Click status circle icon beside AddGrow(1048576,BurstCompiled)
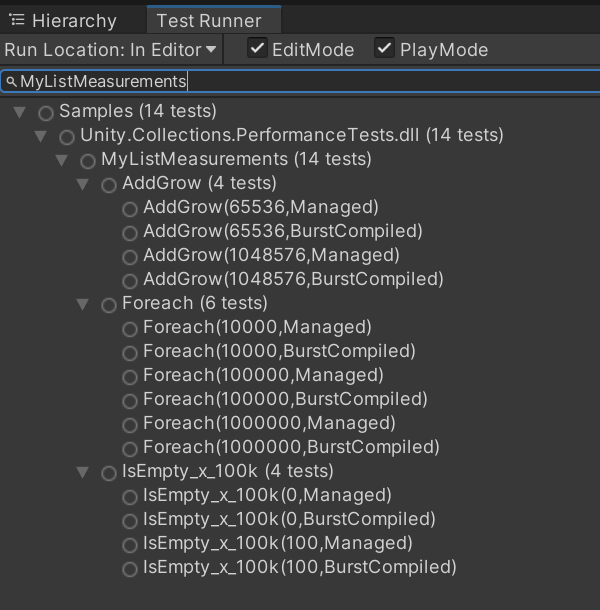Image resolution: width=600 pixels, height=610 pixels. 130,281
